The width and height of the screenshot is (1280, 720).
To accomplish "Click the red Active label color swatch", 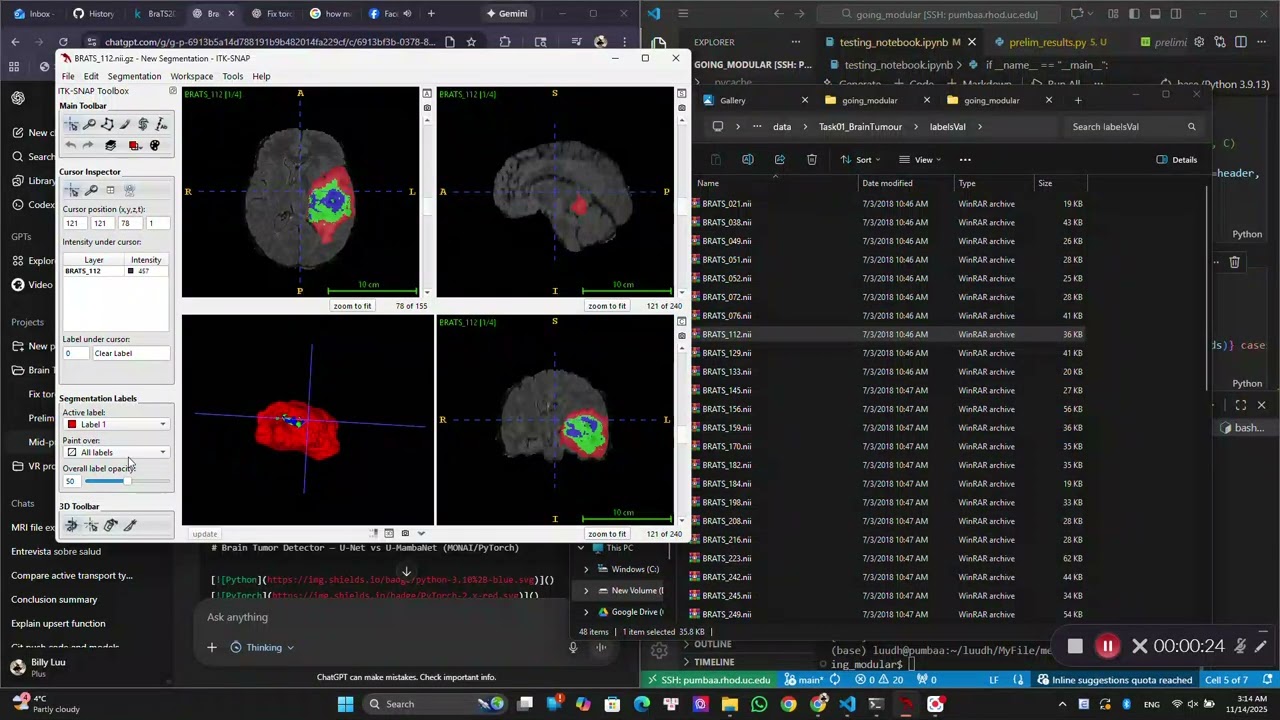I will [71, 424].
